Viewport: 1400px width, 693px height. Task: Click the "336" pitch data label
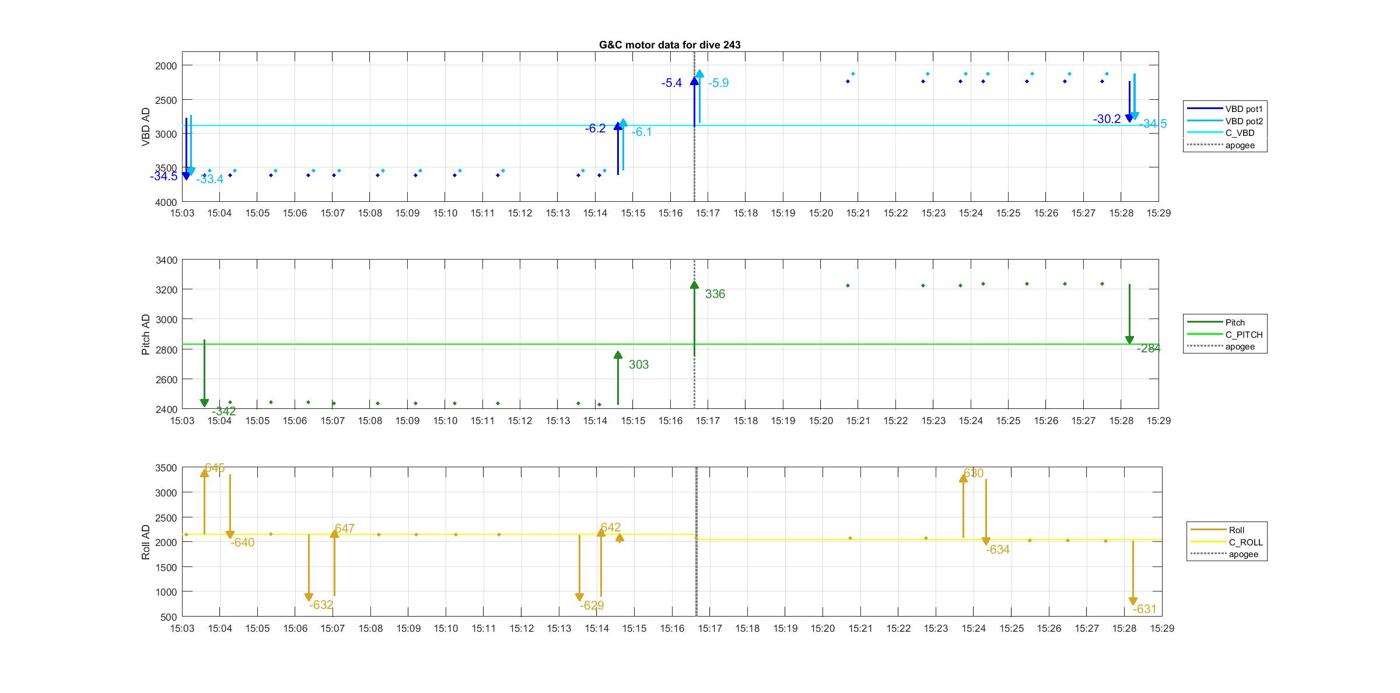coord(715,295)
